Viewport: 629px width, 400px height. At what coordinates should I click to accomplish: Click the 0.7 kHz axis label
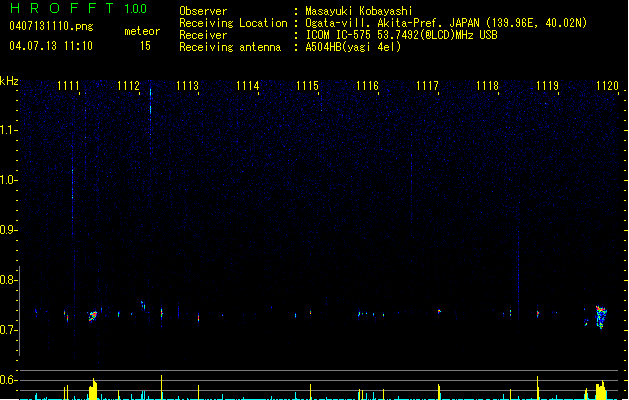(x=8, y=330)
